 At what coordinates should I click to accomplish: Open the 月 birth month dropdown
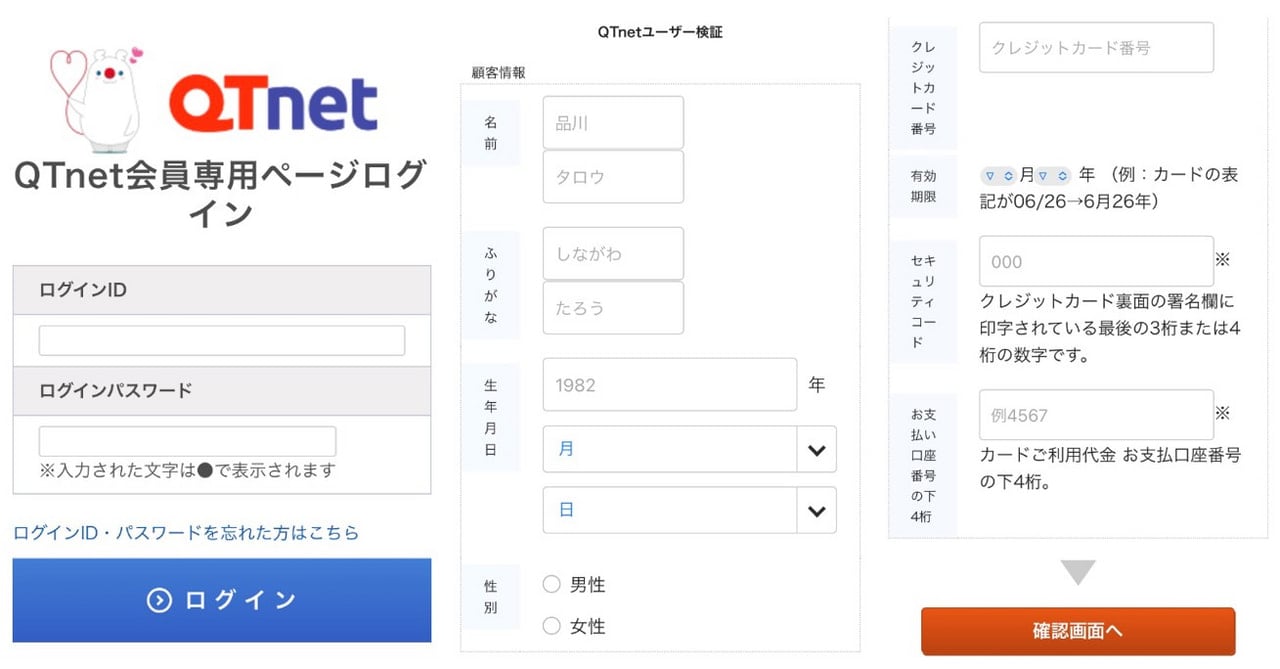pos(689,449)
